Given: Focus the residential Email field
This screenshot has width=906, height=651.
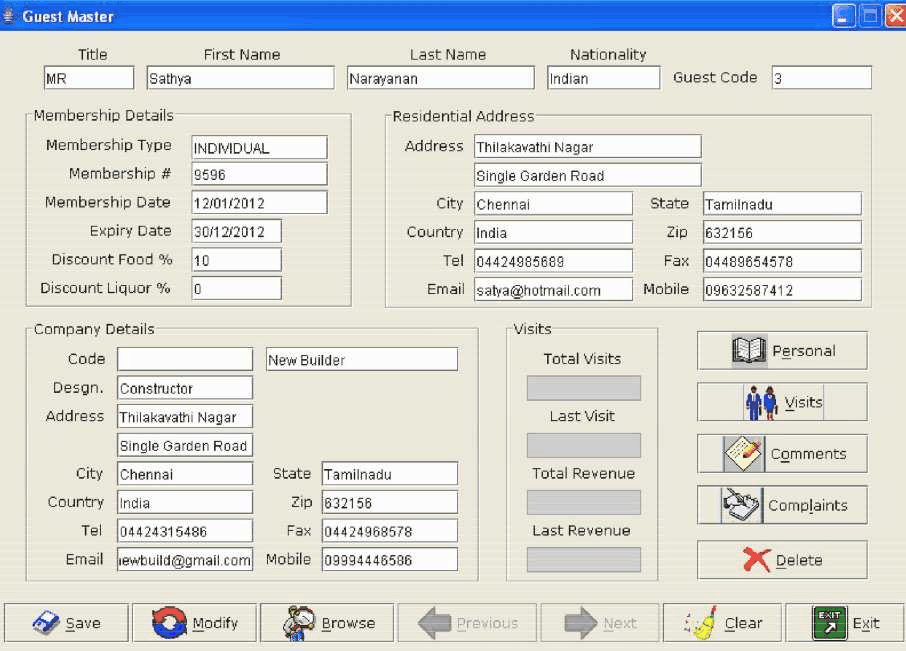Looking at the screenshot, I should 553,290.
